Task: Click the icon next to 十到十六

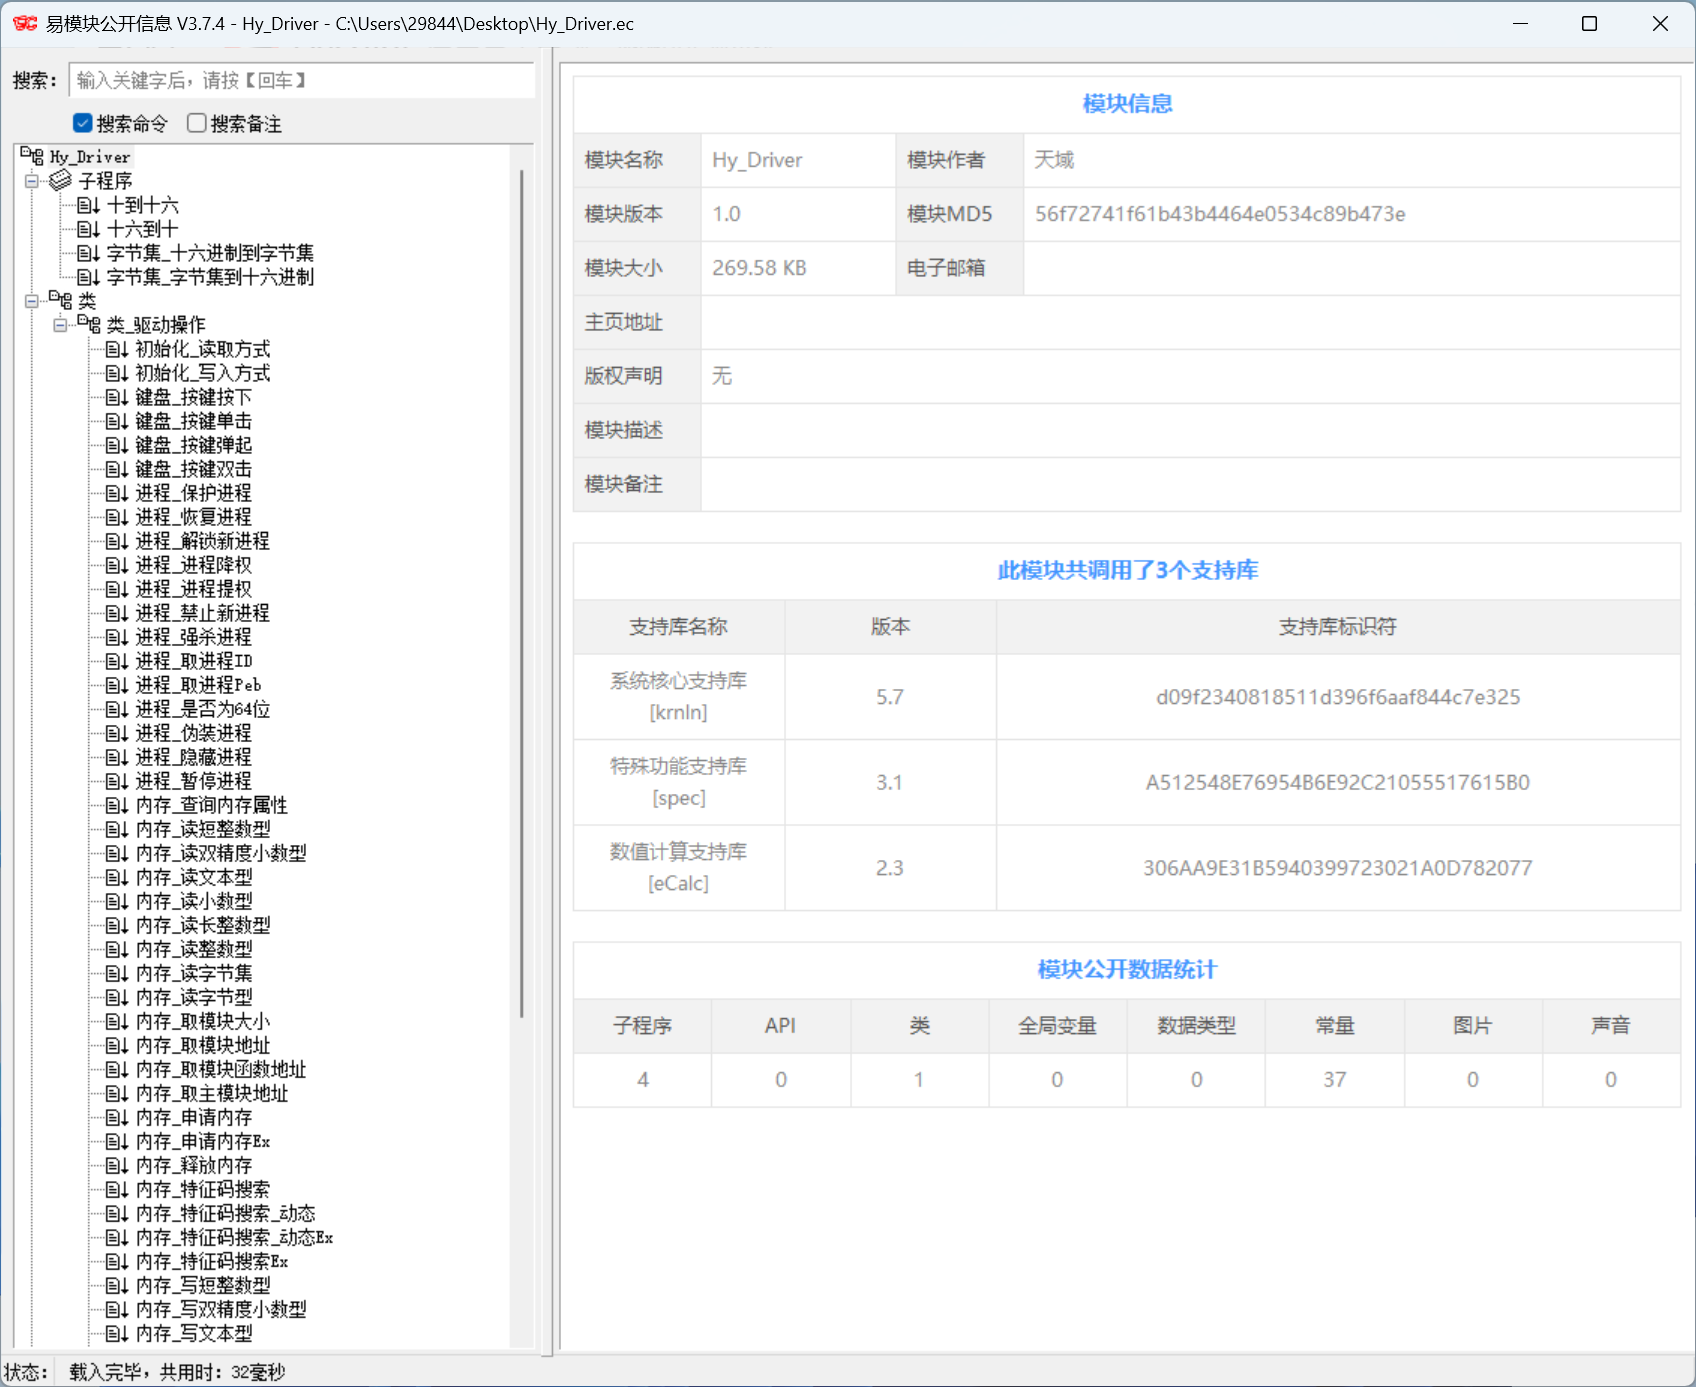Action: pos(89,205)
